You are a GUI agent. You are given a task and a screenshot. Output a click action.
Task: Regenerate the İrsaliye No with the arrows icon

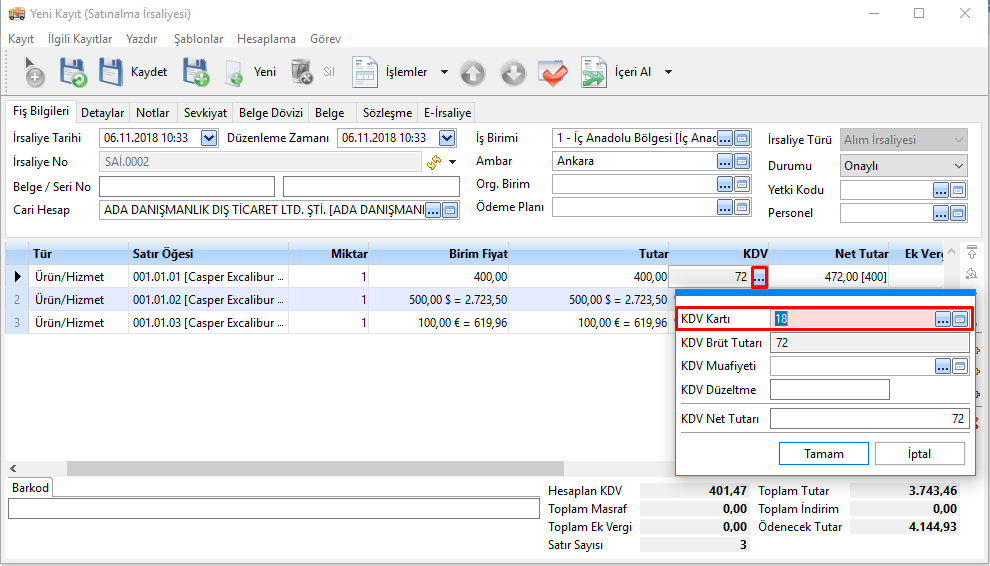[x=434, y=162]
